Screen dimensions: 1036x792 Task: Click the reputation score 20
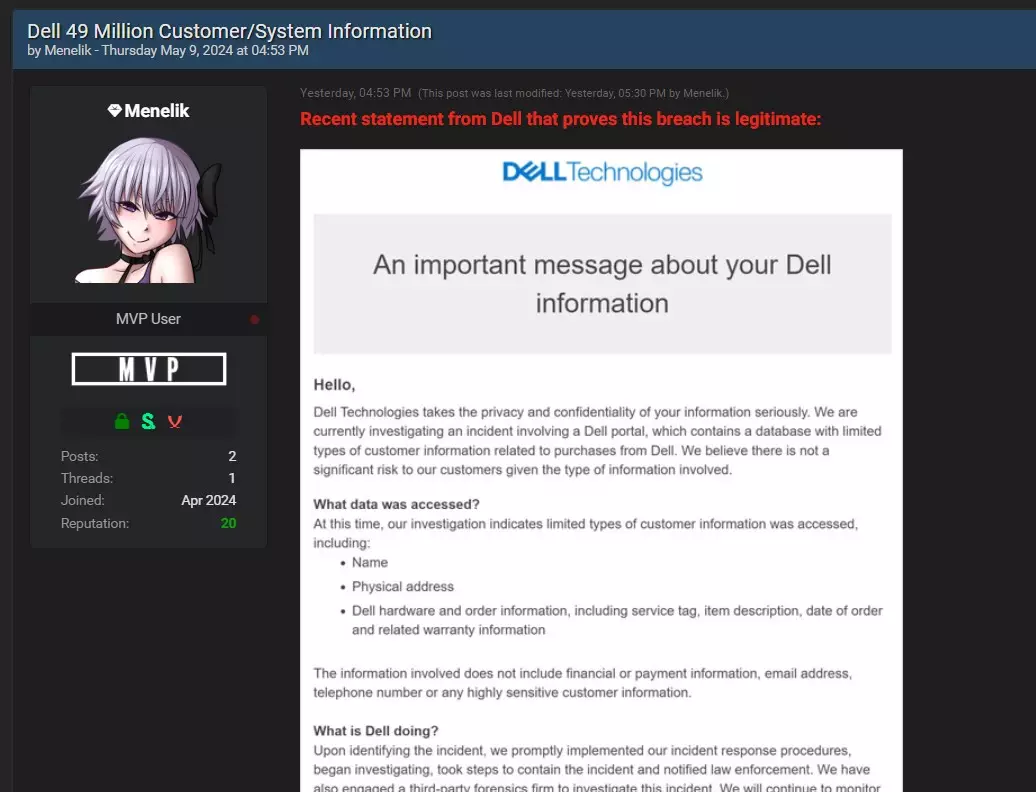pos(228,523)
